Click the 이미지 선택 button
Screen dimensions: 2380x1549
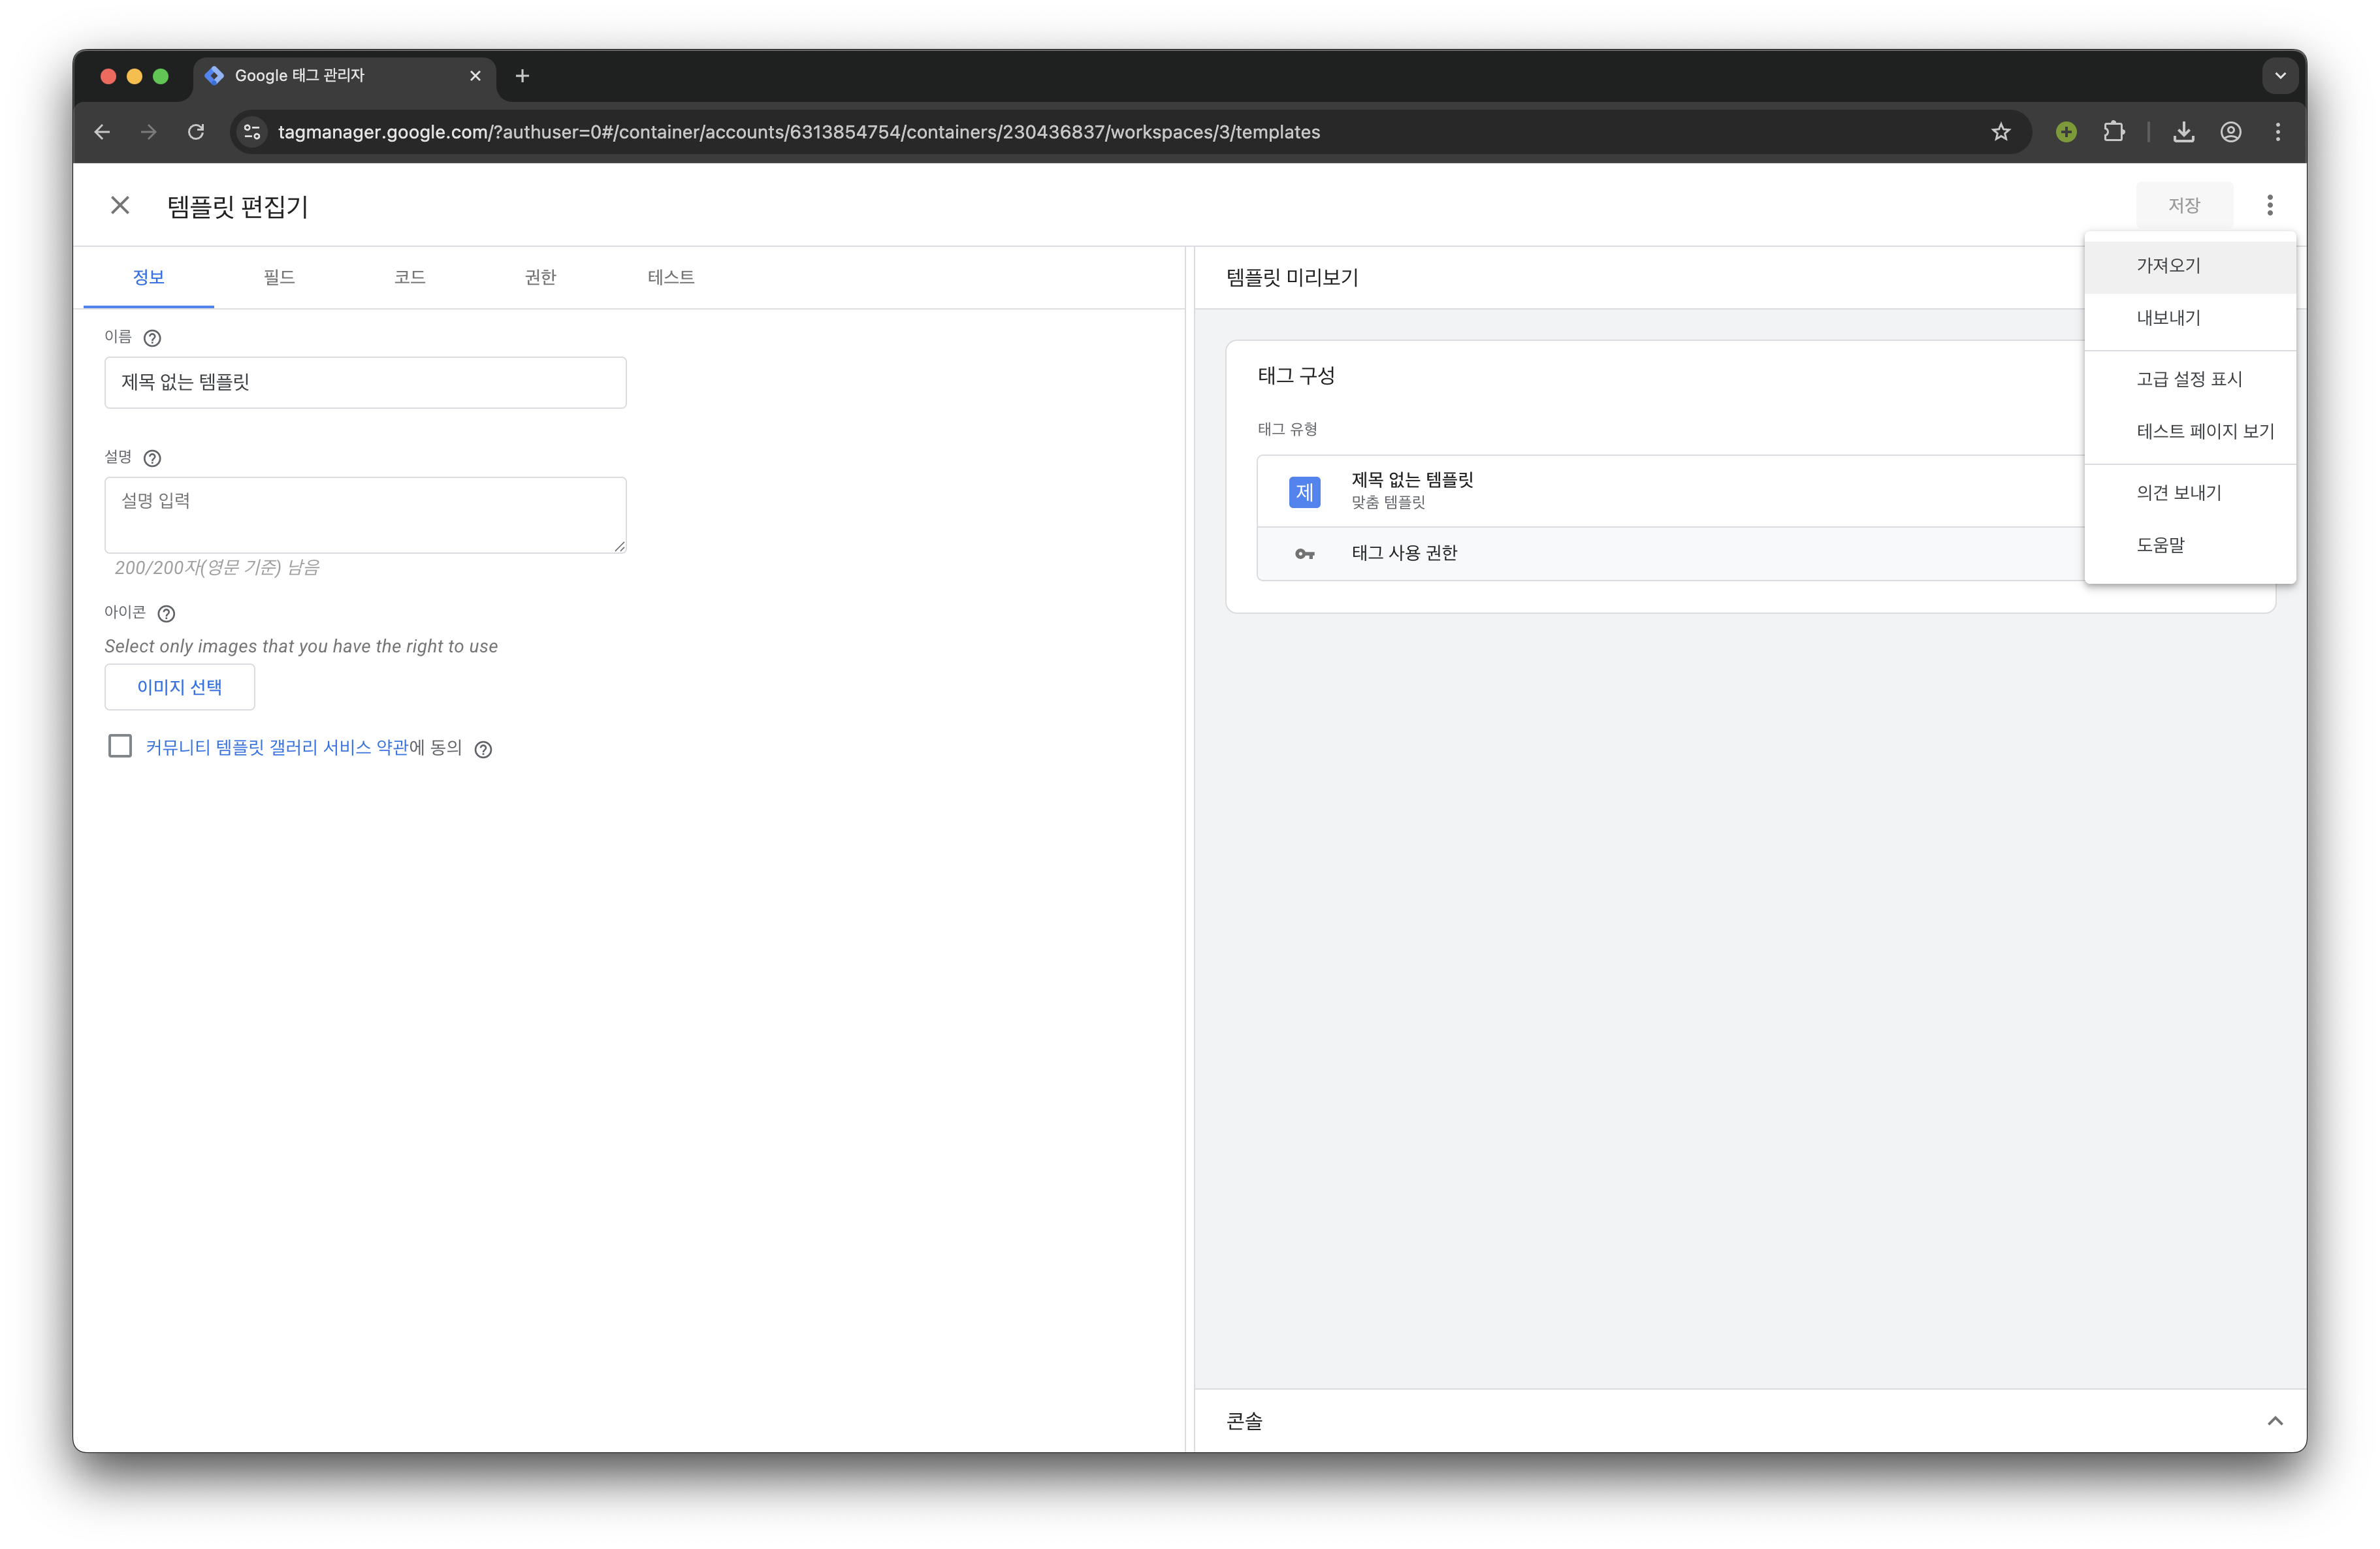click(x=180, y=687)
